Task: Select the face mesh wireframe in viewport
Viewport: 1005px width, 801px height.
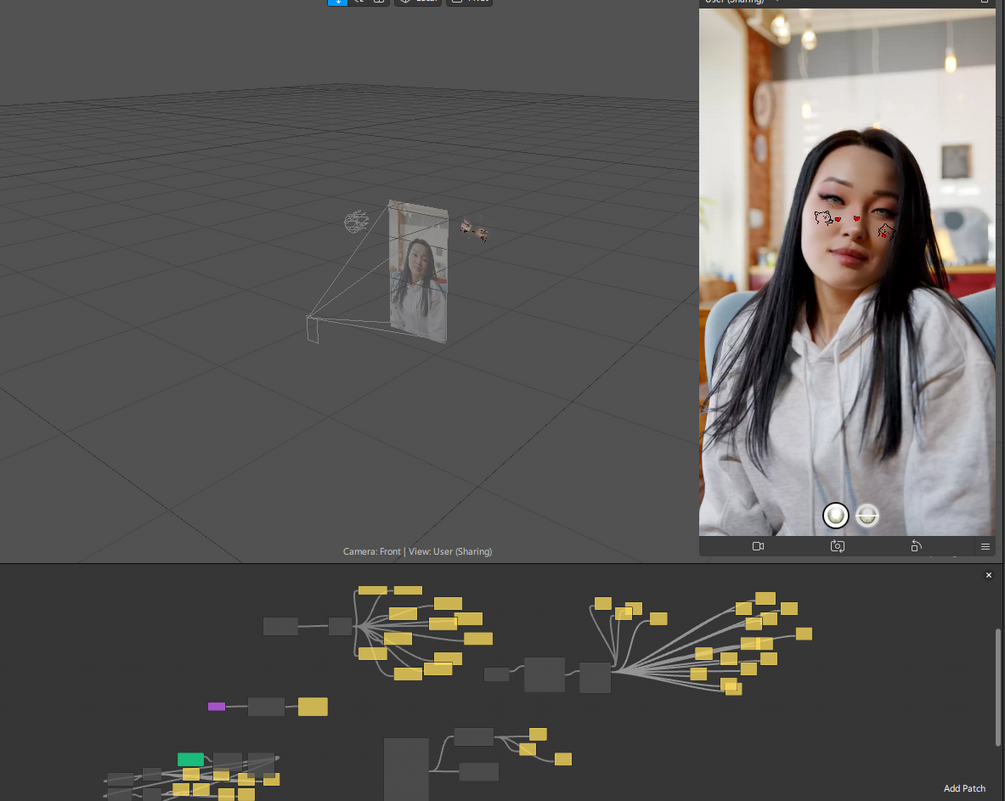Action: 356,222
